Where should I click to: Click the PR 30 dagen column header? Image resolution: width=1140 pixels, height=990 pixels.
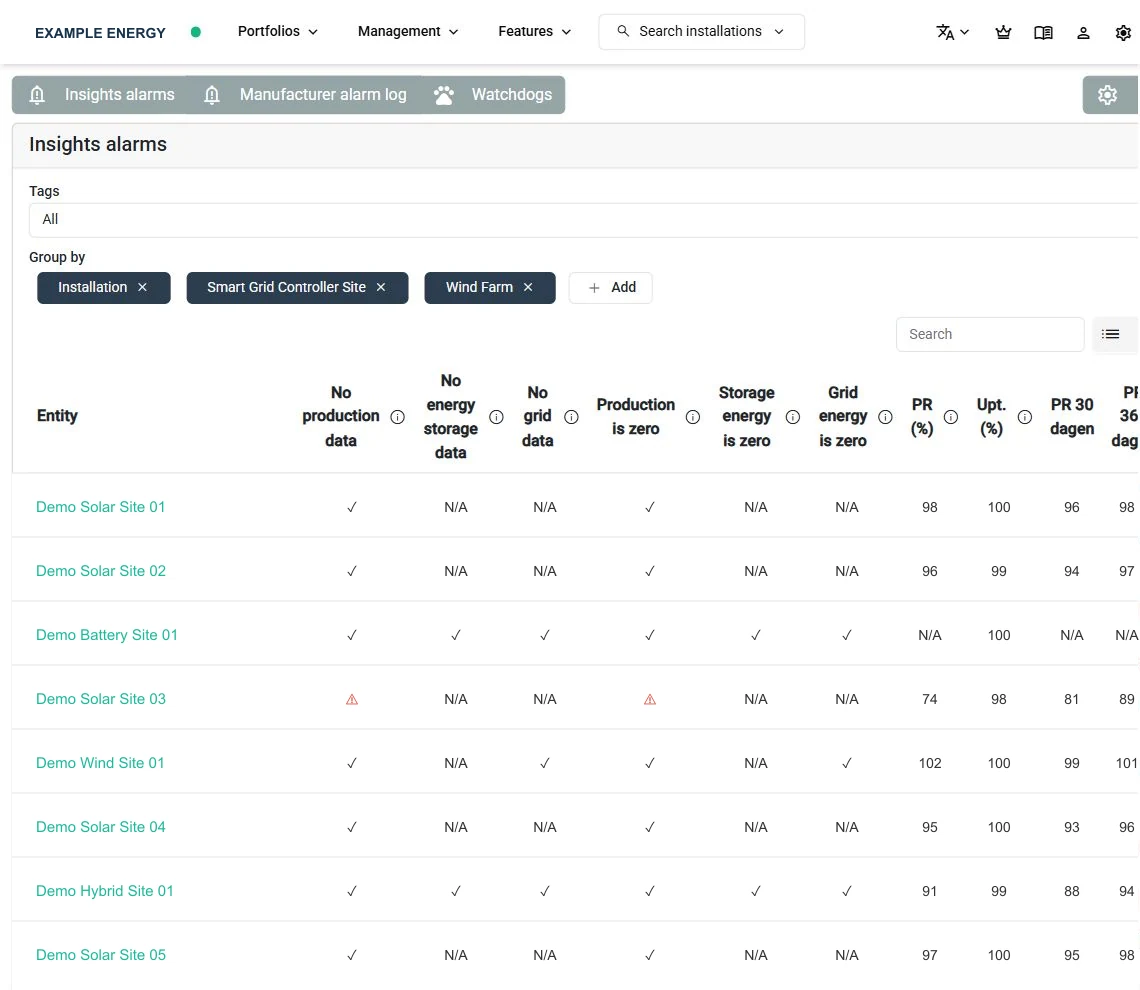(1072, 416)
